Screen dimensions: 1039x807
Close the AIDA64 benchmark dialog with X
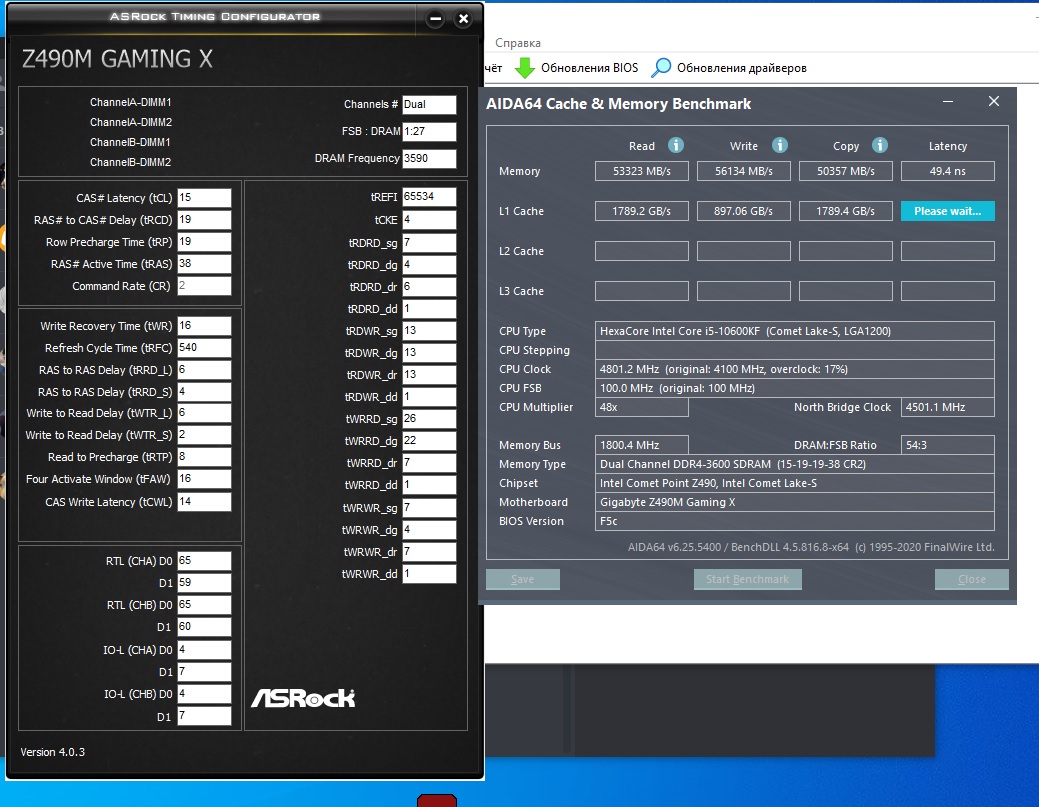click(993, 101)
